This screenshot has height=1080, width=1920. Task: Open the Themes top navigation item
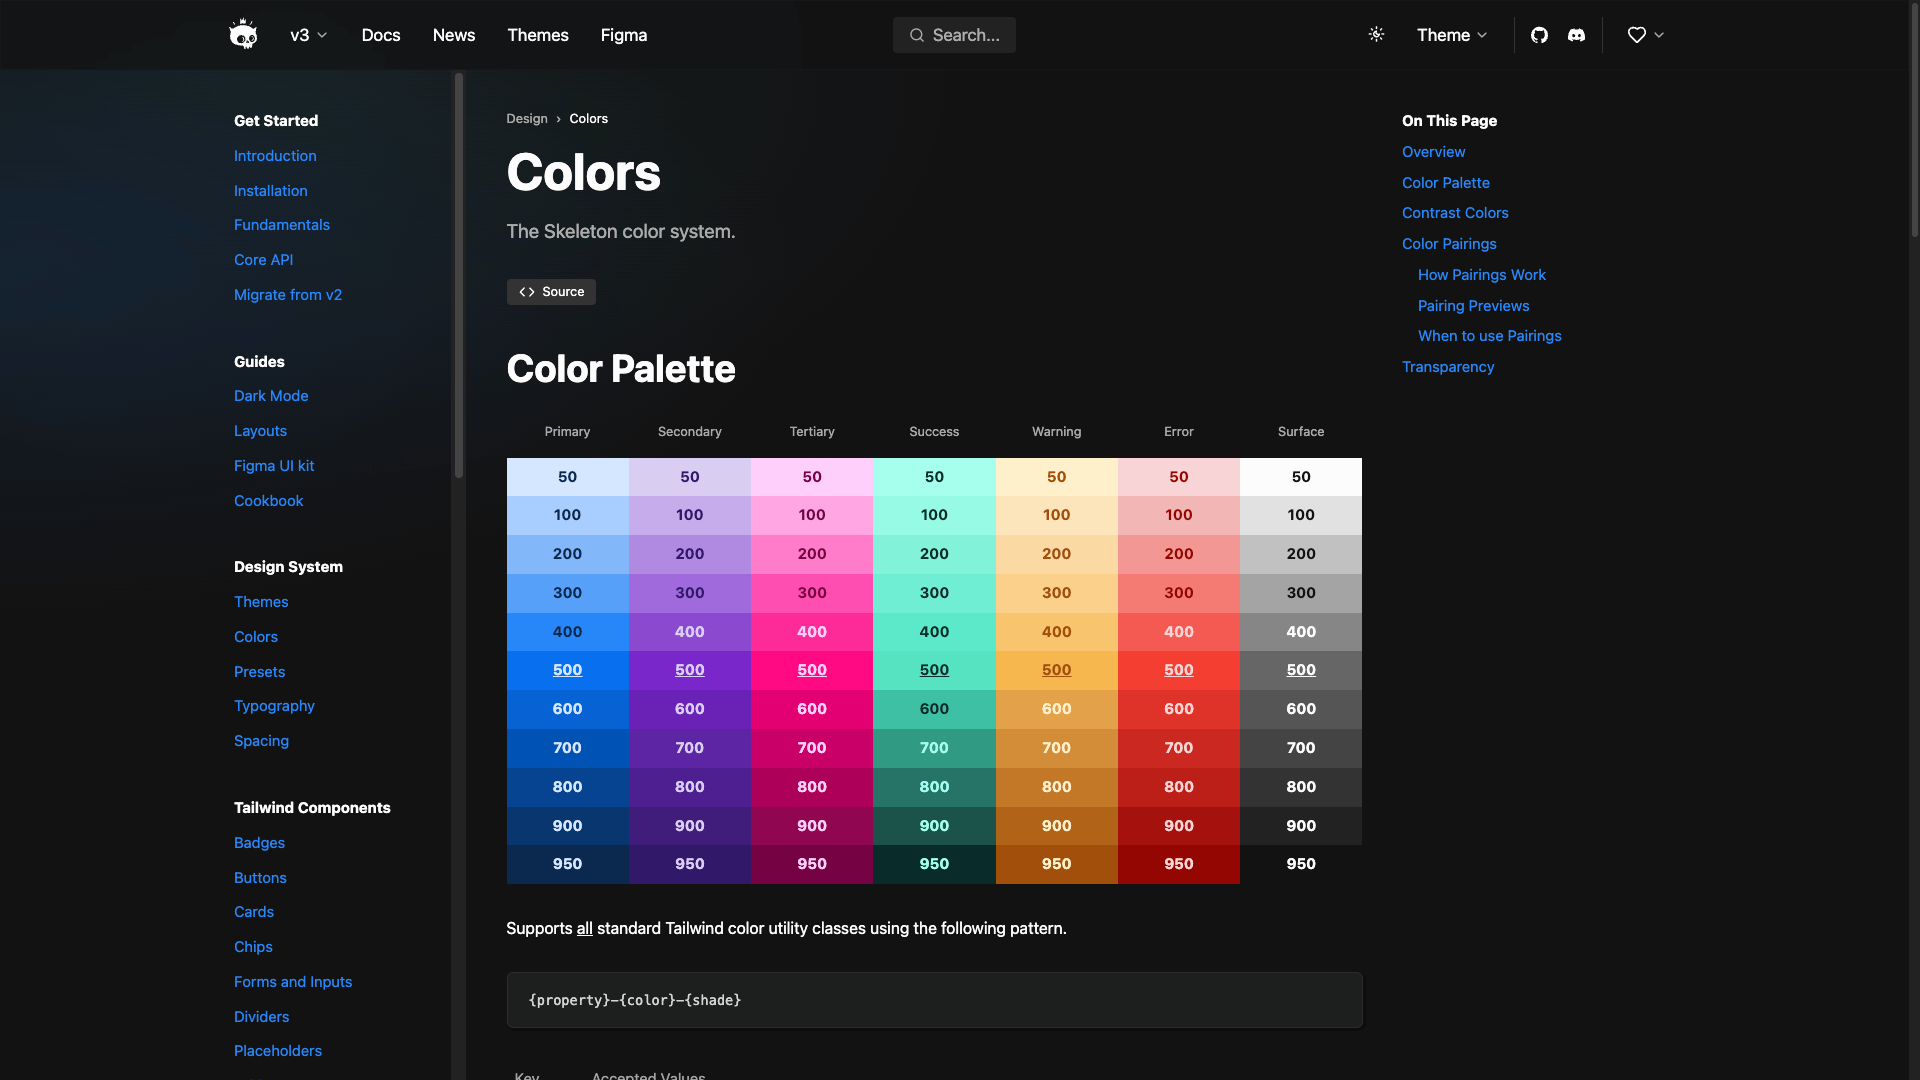[537, 35]
